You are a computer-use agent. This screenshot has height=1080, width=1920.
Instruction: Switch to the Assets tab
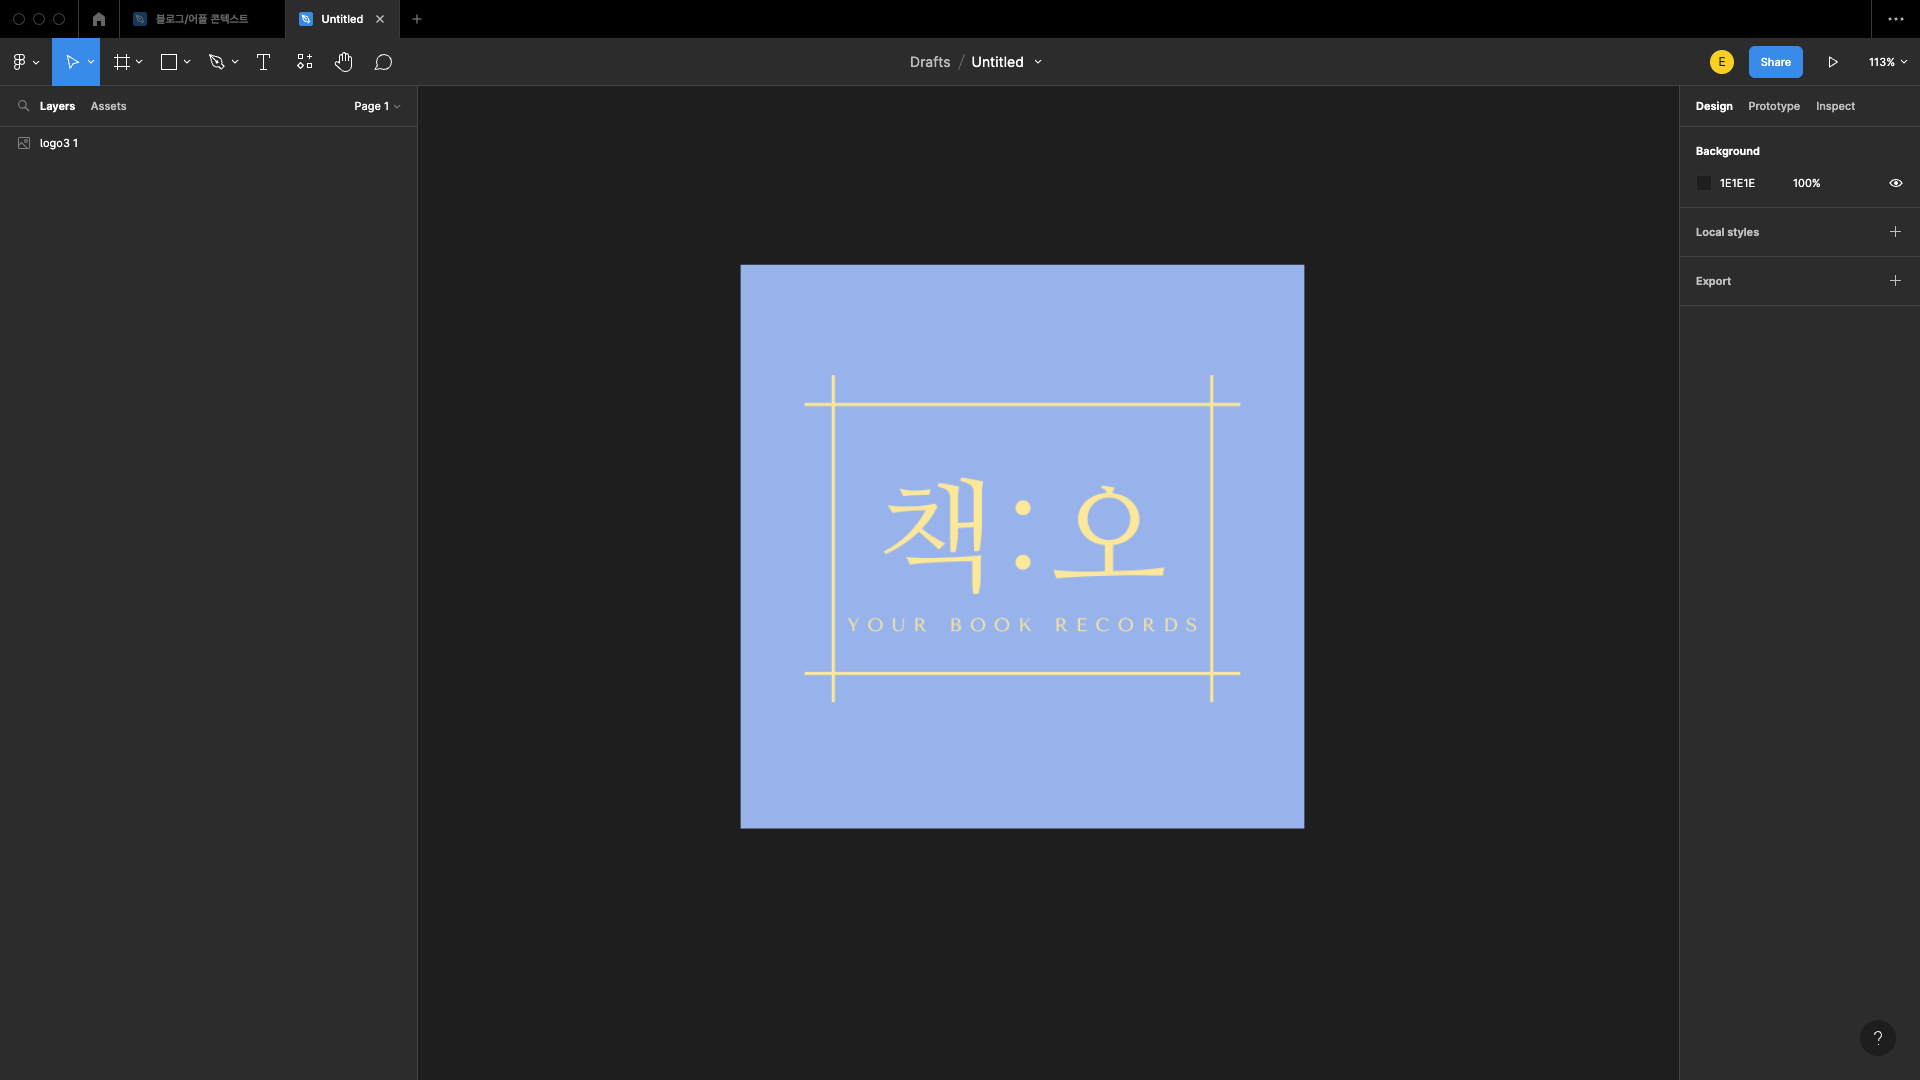[108, 106]
